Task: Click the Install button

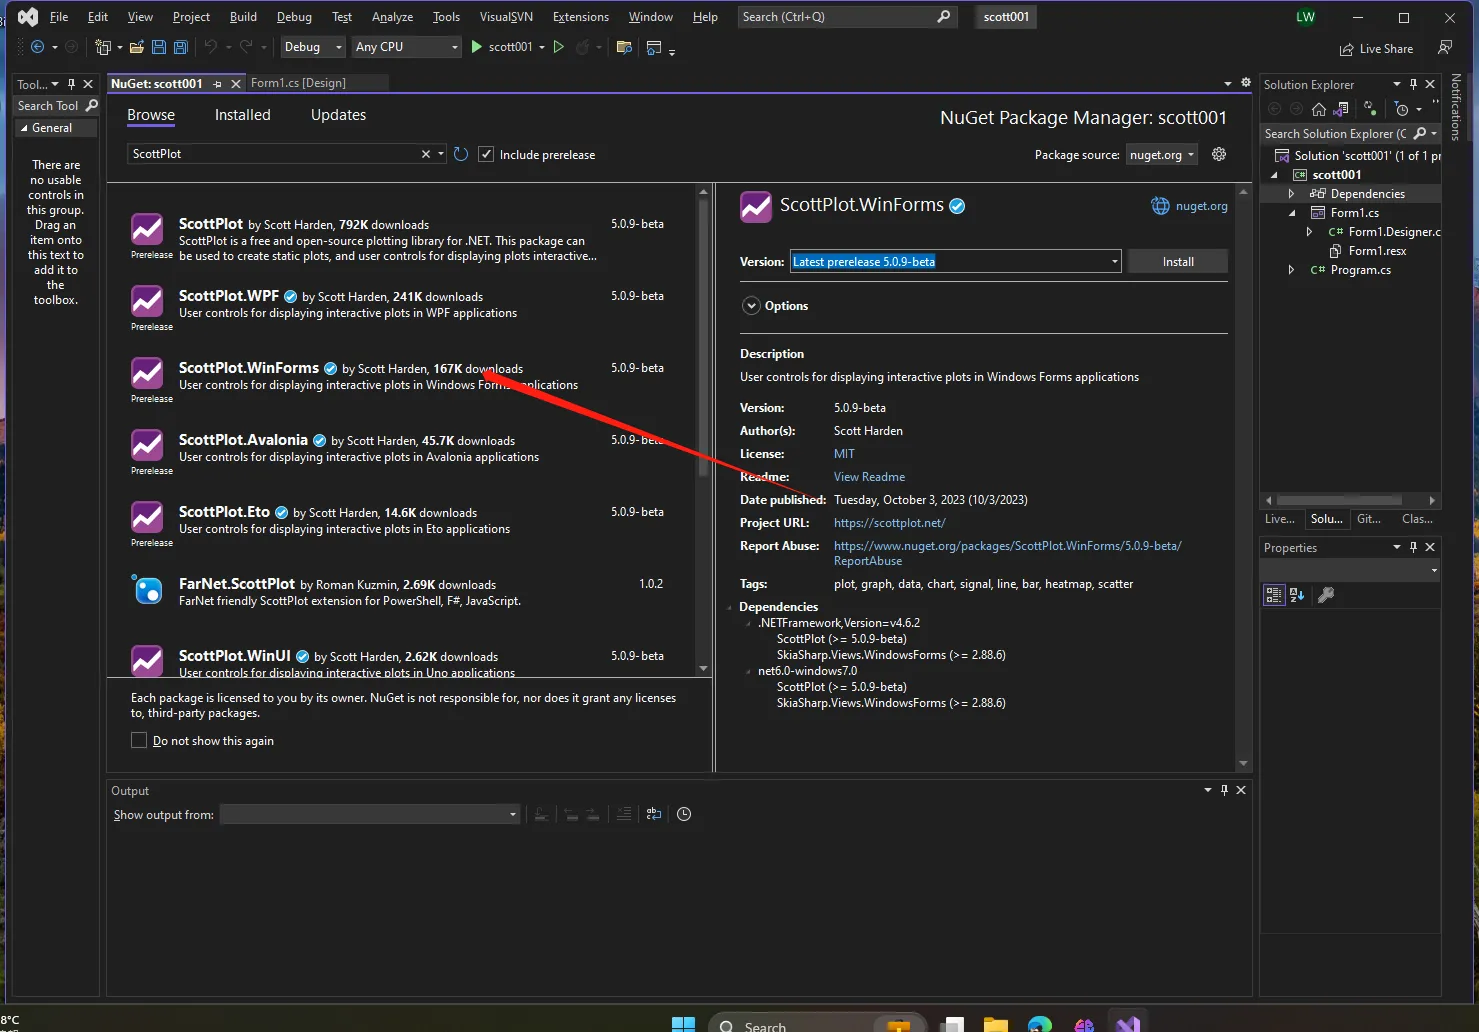Action: point(1178,262)
